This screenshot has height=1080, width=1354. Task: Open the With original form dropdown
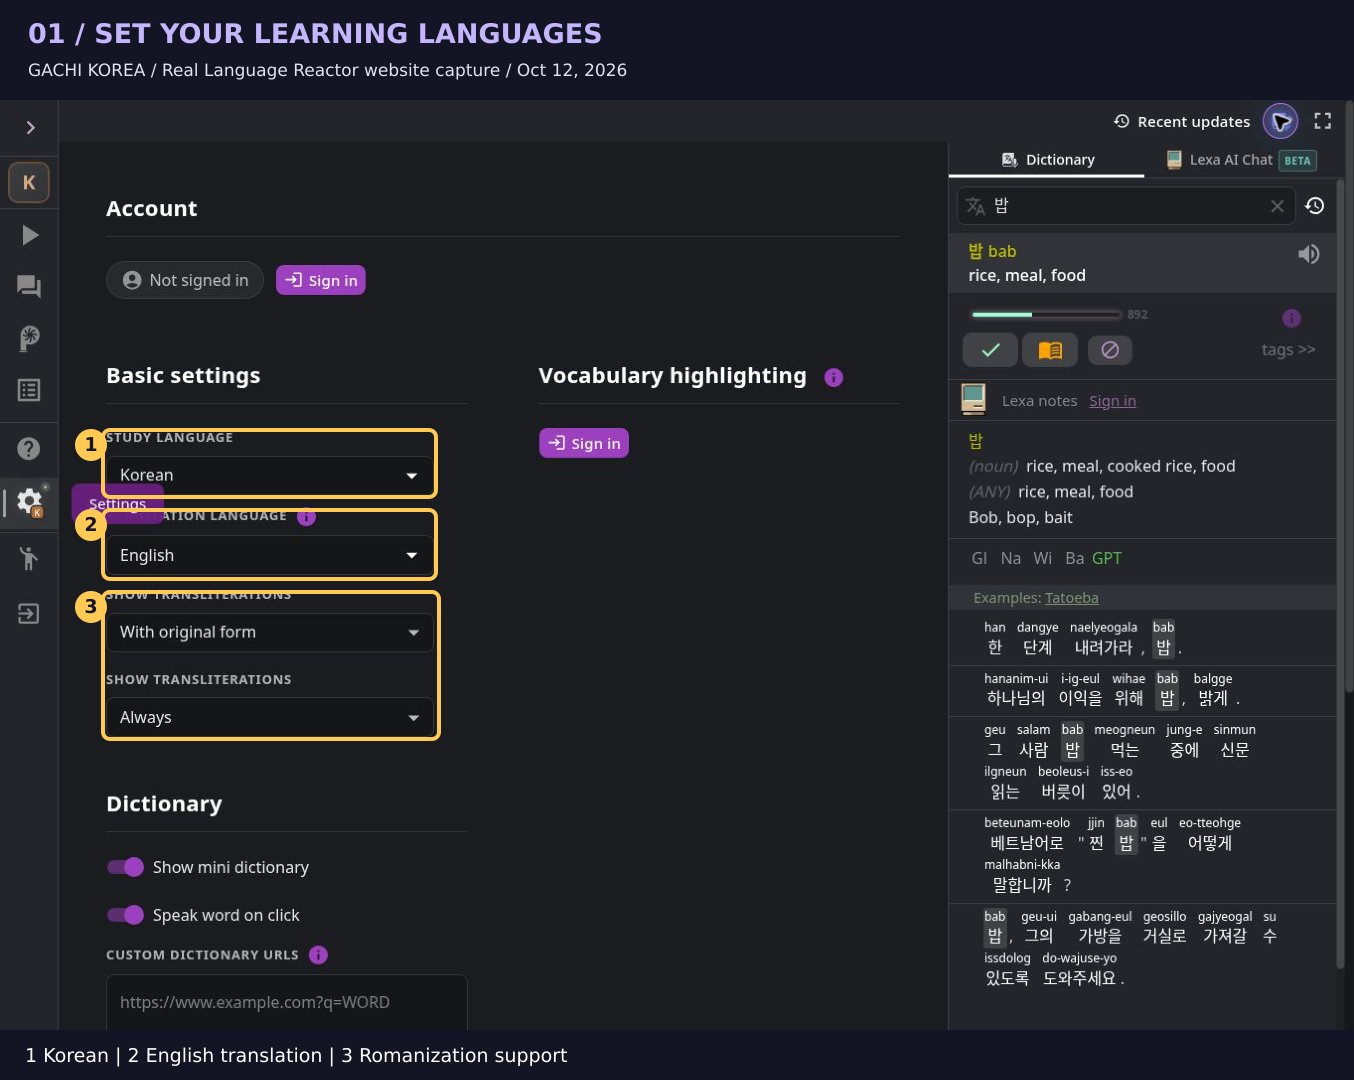270,632
